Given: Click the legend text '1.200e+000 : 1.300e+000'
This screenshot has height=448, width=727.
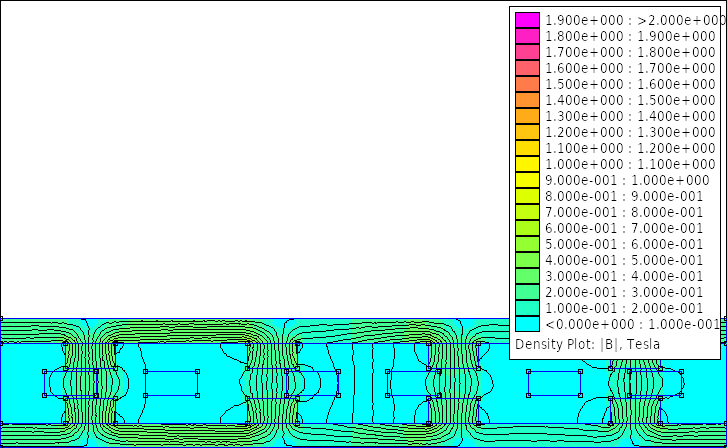Looking at the screenshot, I should (631, 132).
